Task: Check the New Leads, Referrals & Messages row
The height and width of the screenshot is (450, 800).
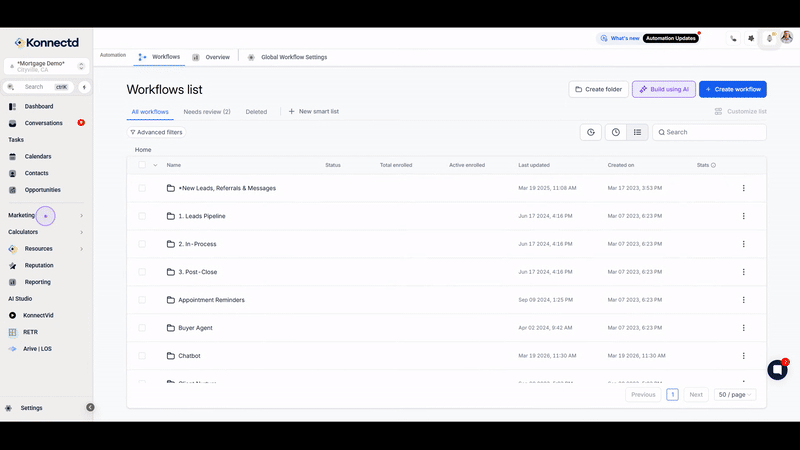Action: pyautogui.click(x=142, y=188)
